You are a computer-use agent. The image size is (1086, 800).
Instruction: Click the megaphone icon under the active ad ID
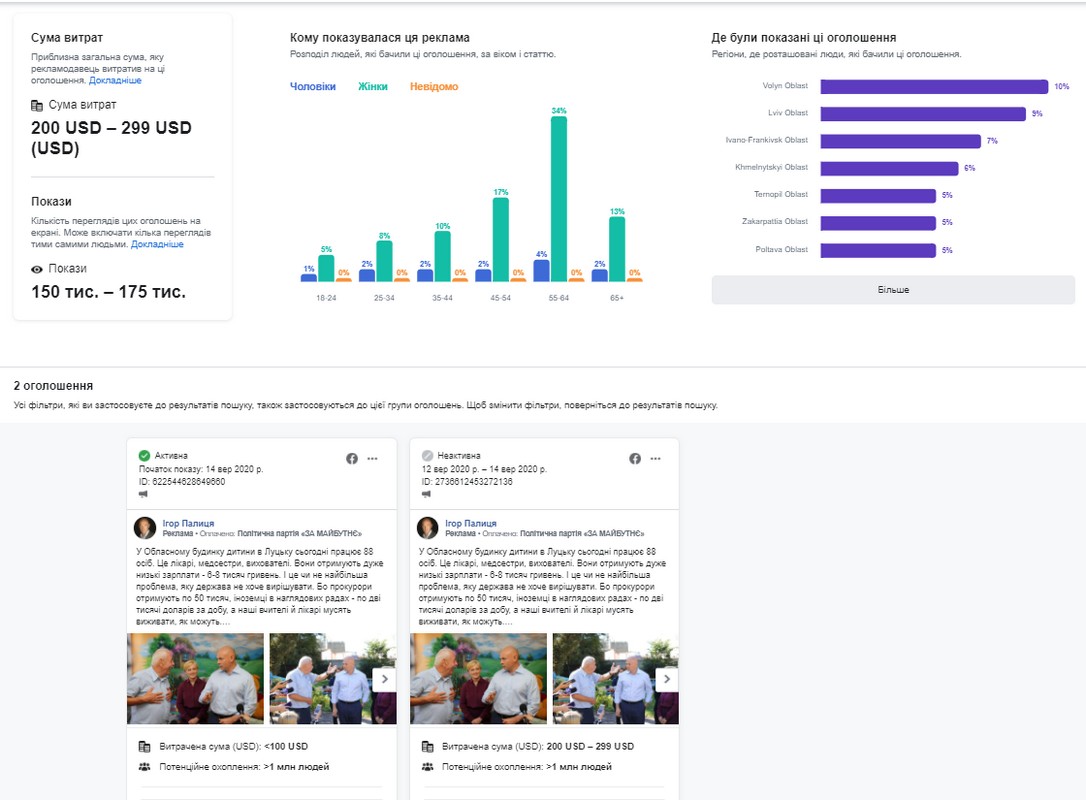pyautogui.click(x=144, y=494)
